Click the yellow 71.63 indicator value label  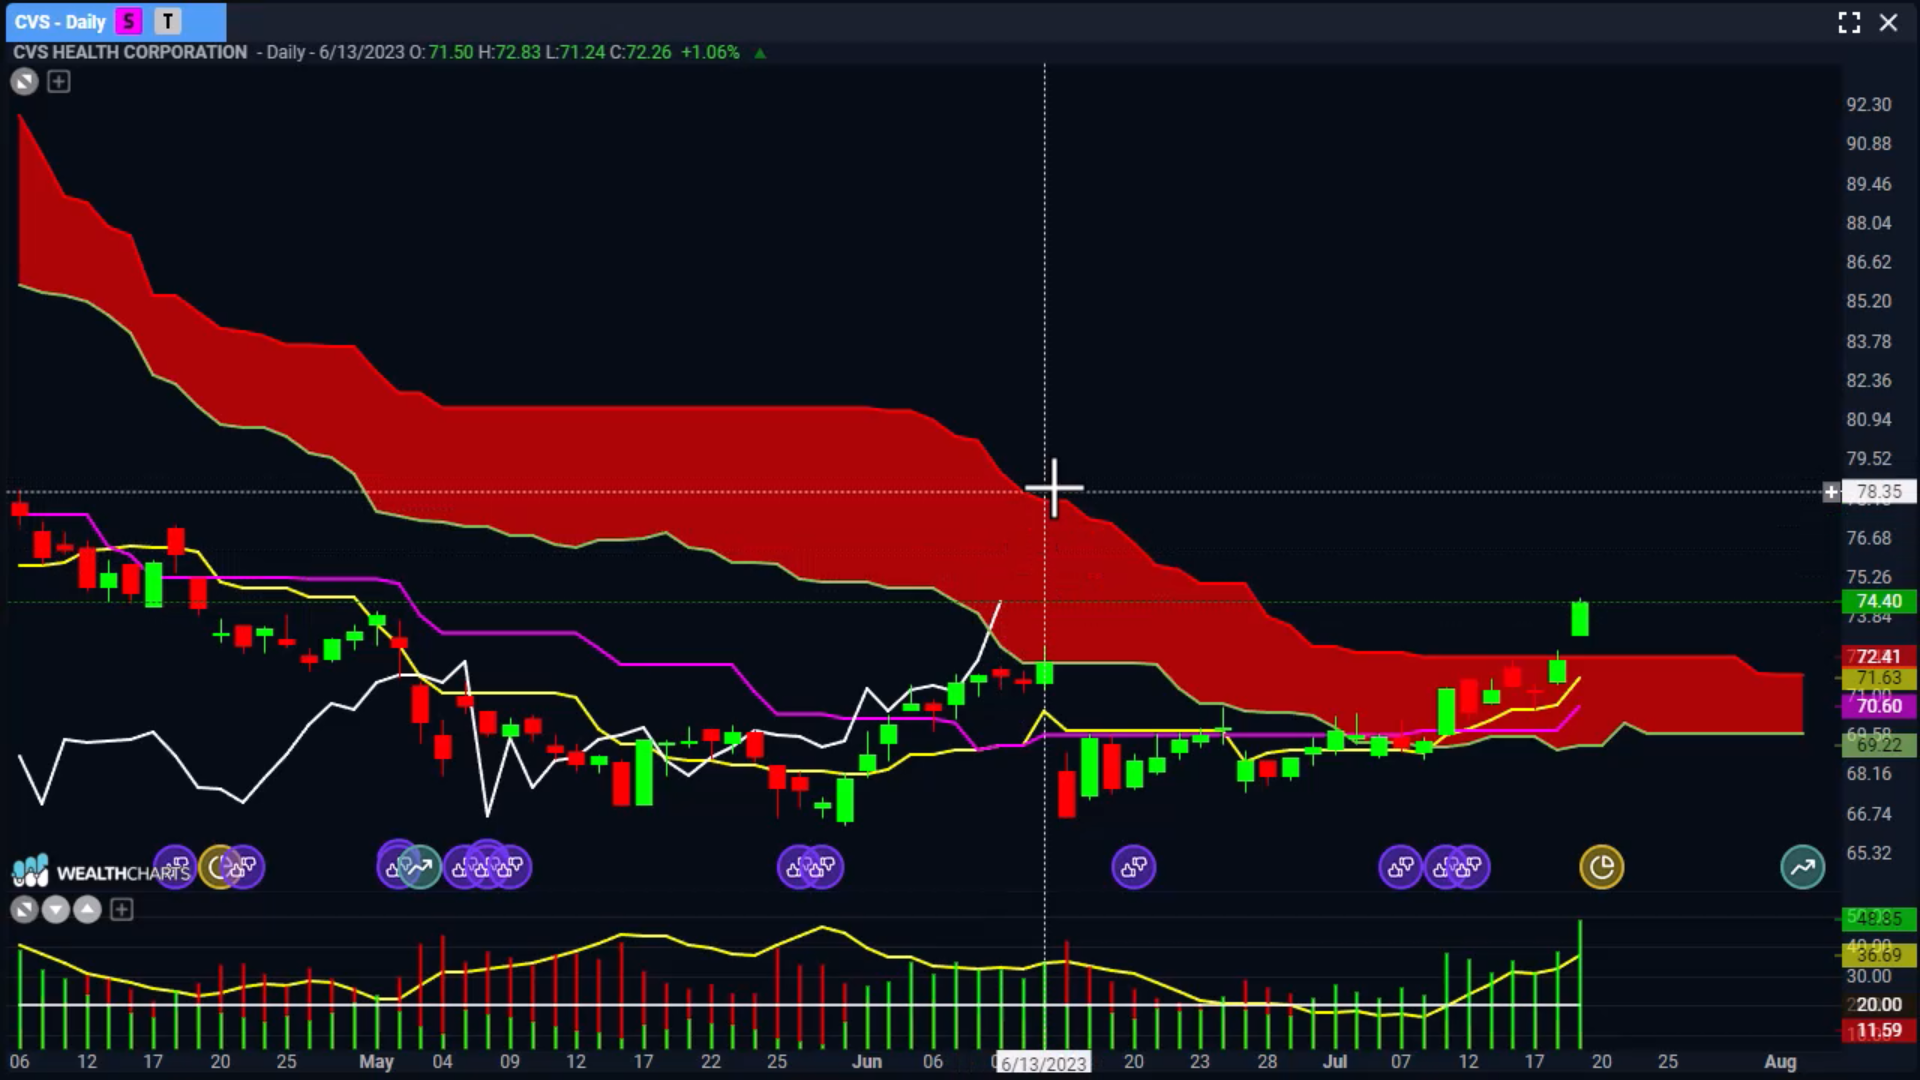tap(1879, 678)
